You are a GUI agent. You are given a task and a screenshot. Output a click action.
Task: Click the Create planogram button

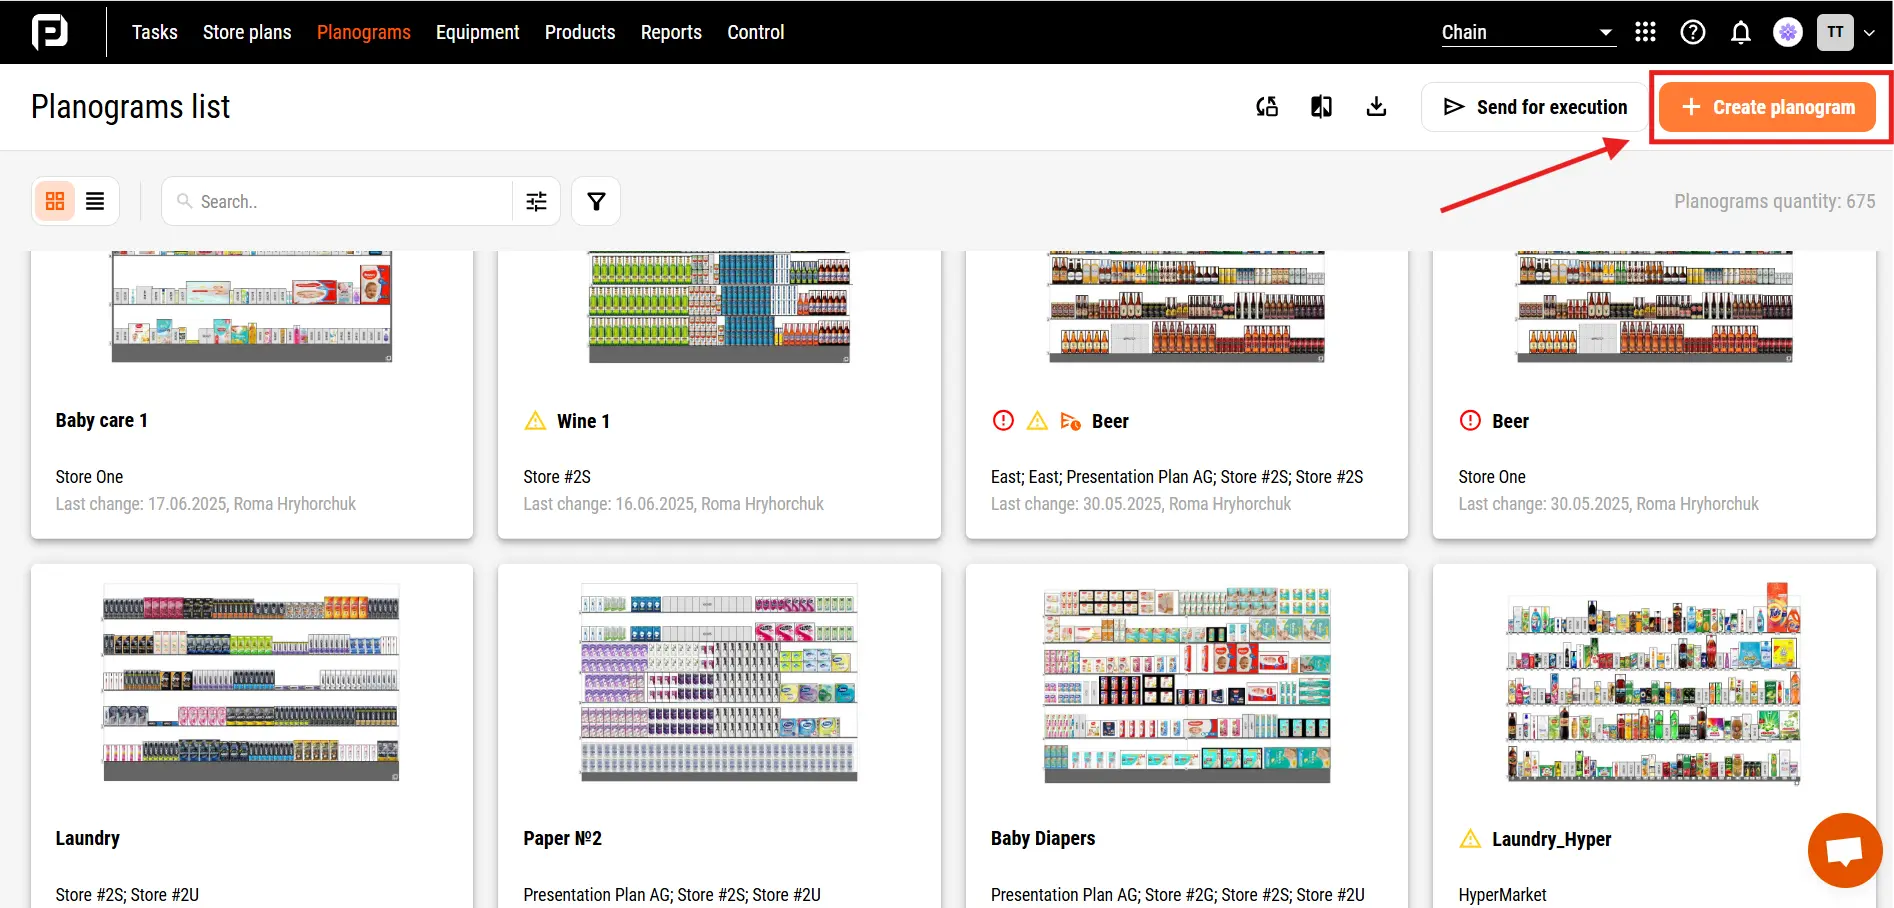tap(1768, 106)
